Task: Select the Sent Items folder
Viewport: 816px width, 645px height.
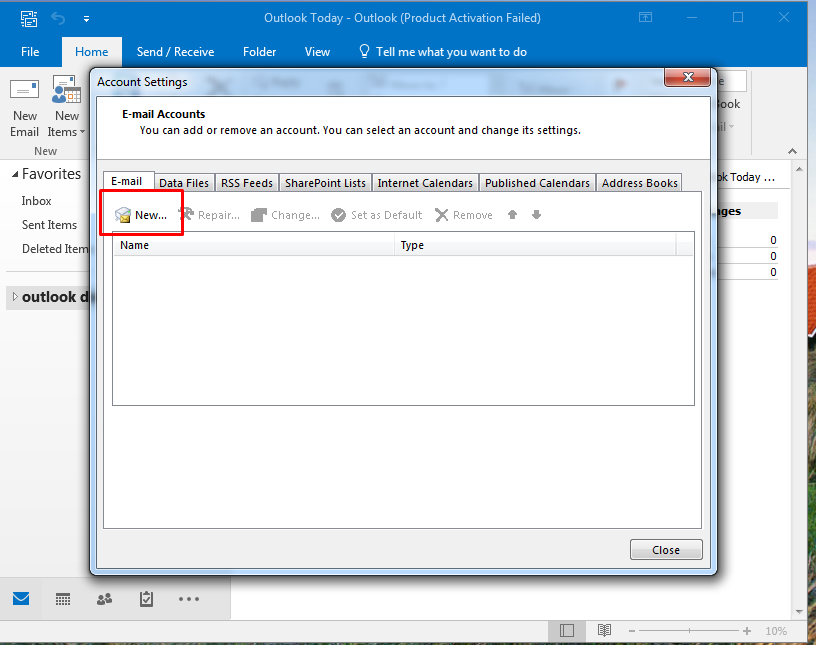Action: (49, 224)
